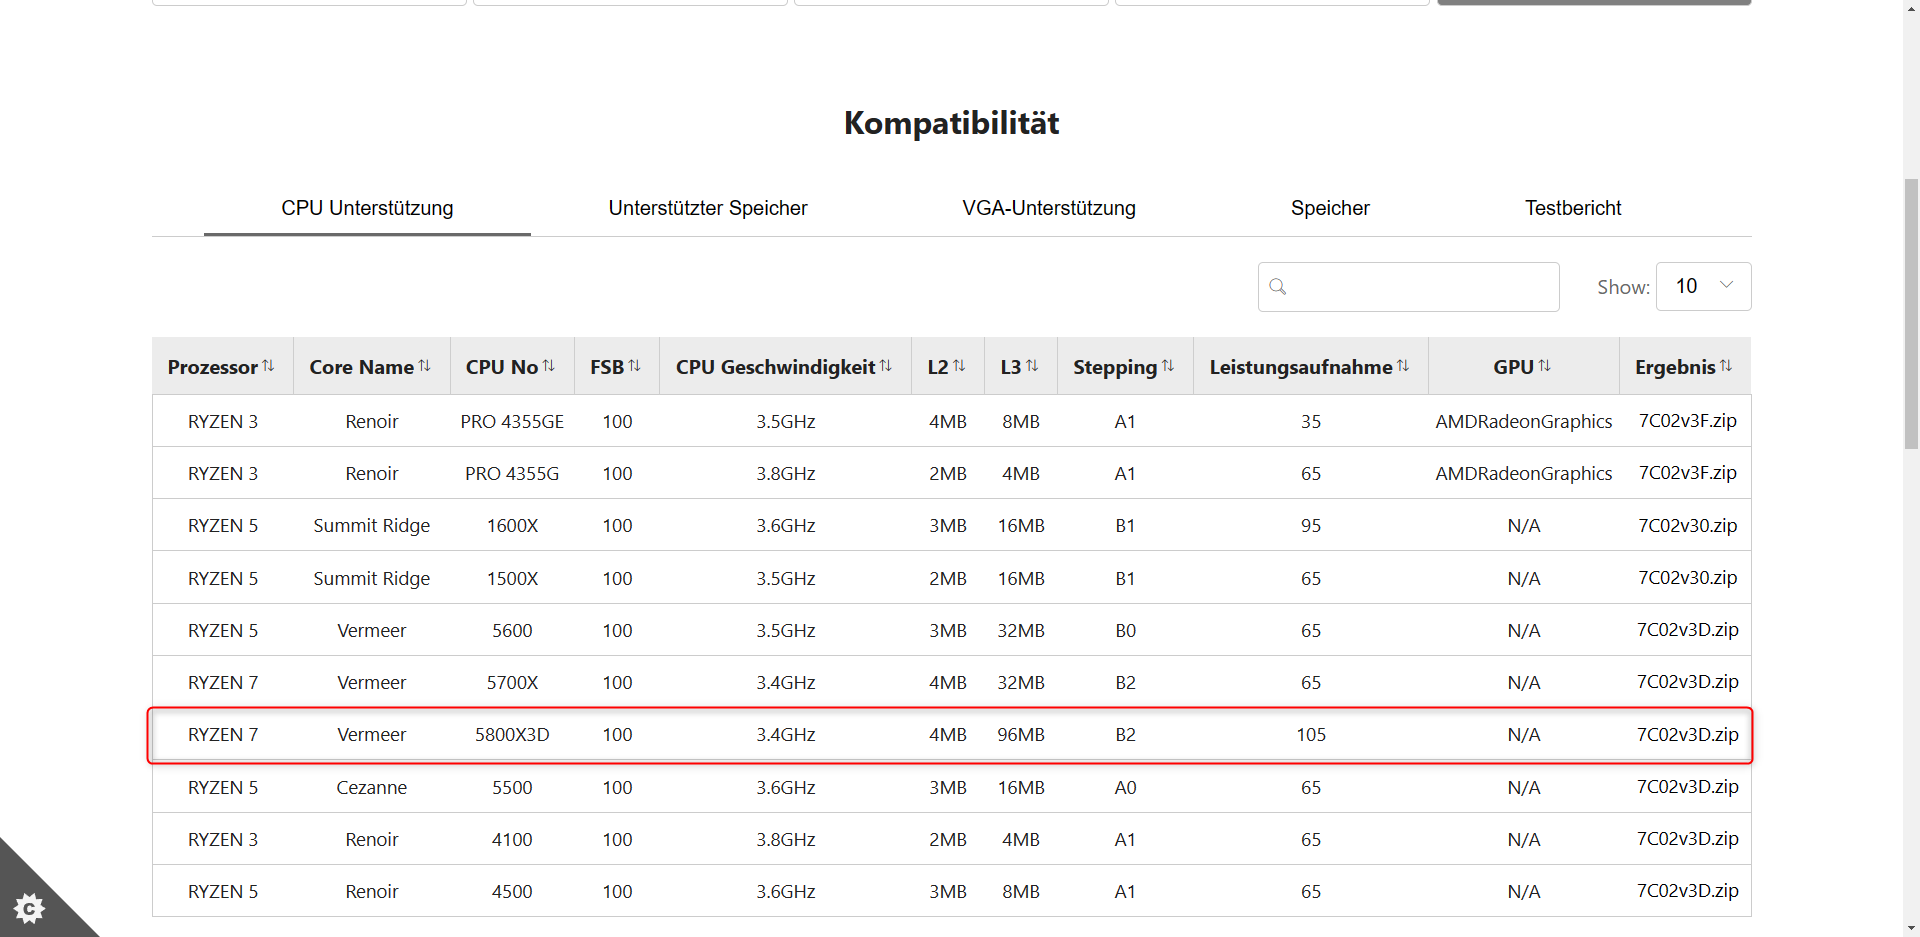Click the Kompatibilität heading
Screen dimensions: 1920x937
951,123
